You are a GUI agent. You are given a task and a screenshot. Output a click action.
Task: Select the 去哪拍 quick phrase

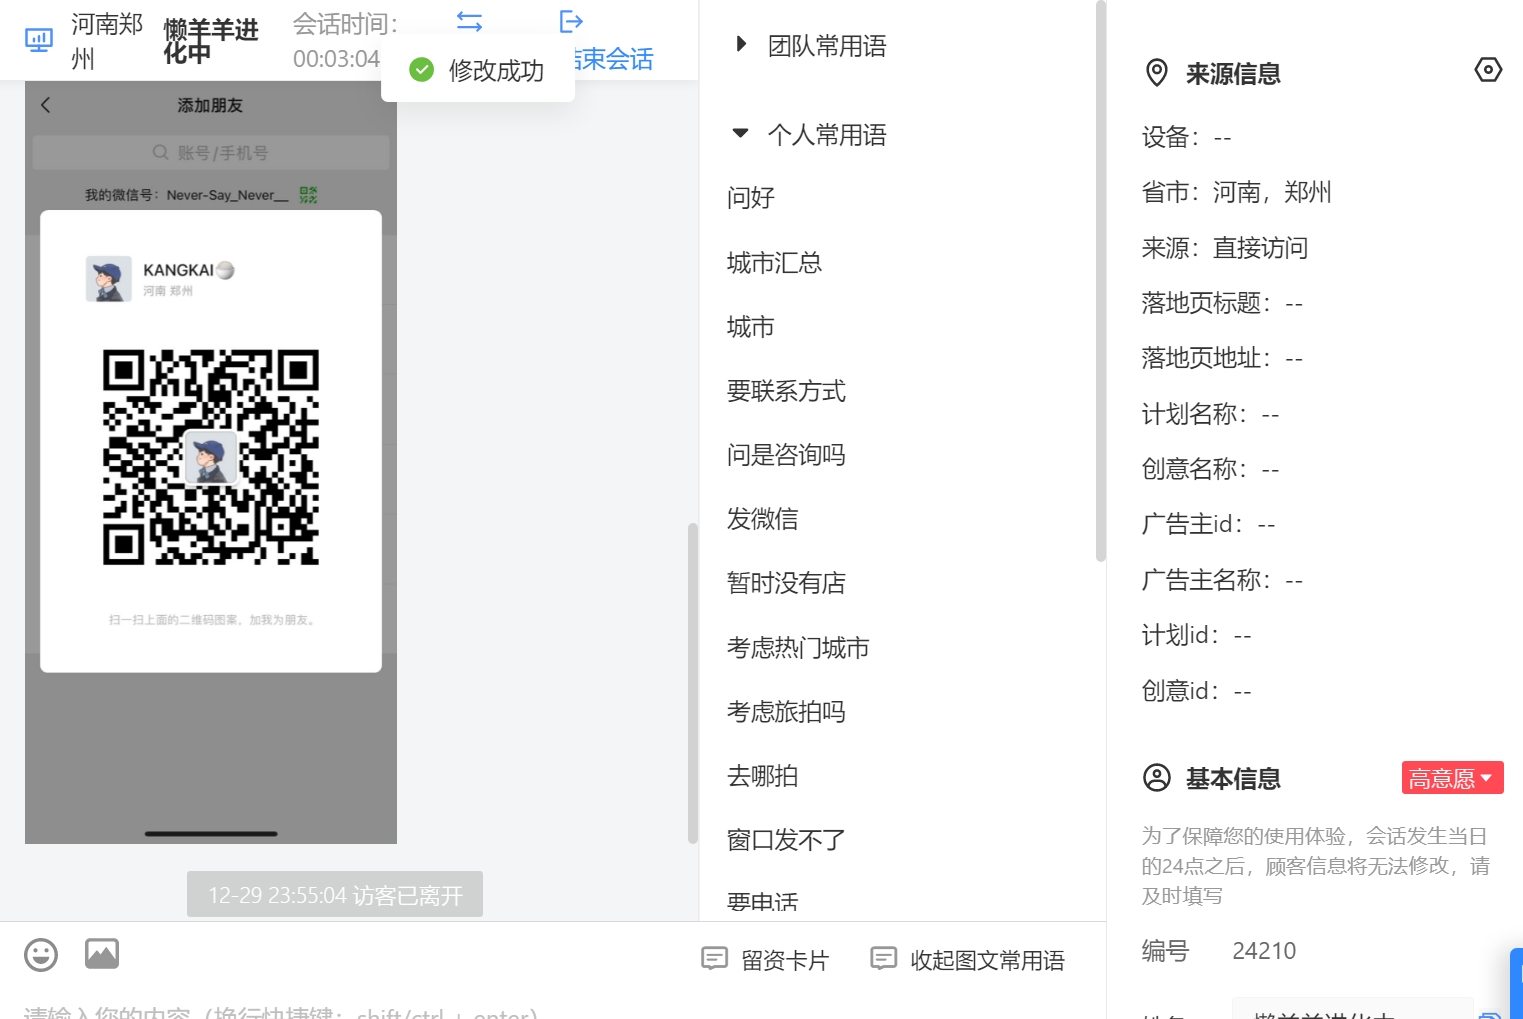tap(763, 776)
